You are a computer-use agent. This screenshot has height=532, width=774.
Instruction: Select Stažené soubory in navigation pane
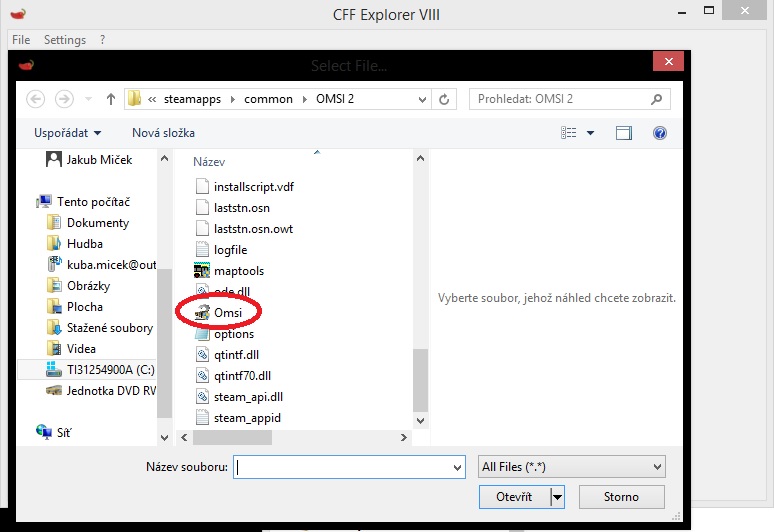pos(109,328)
